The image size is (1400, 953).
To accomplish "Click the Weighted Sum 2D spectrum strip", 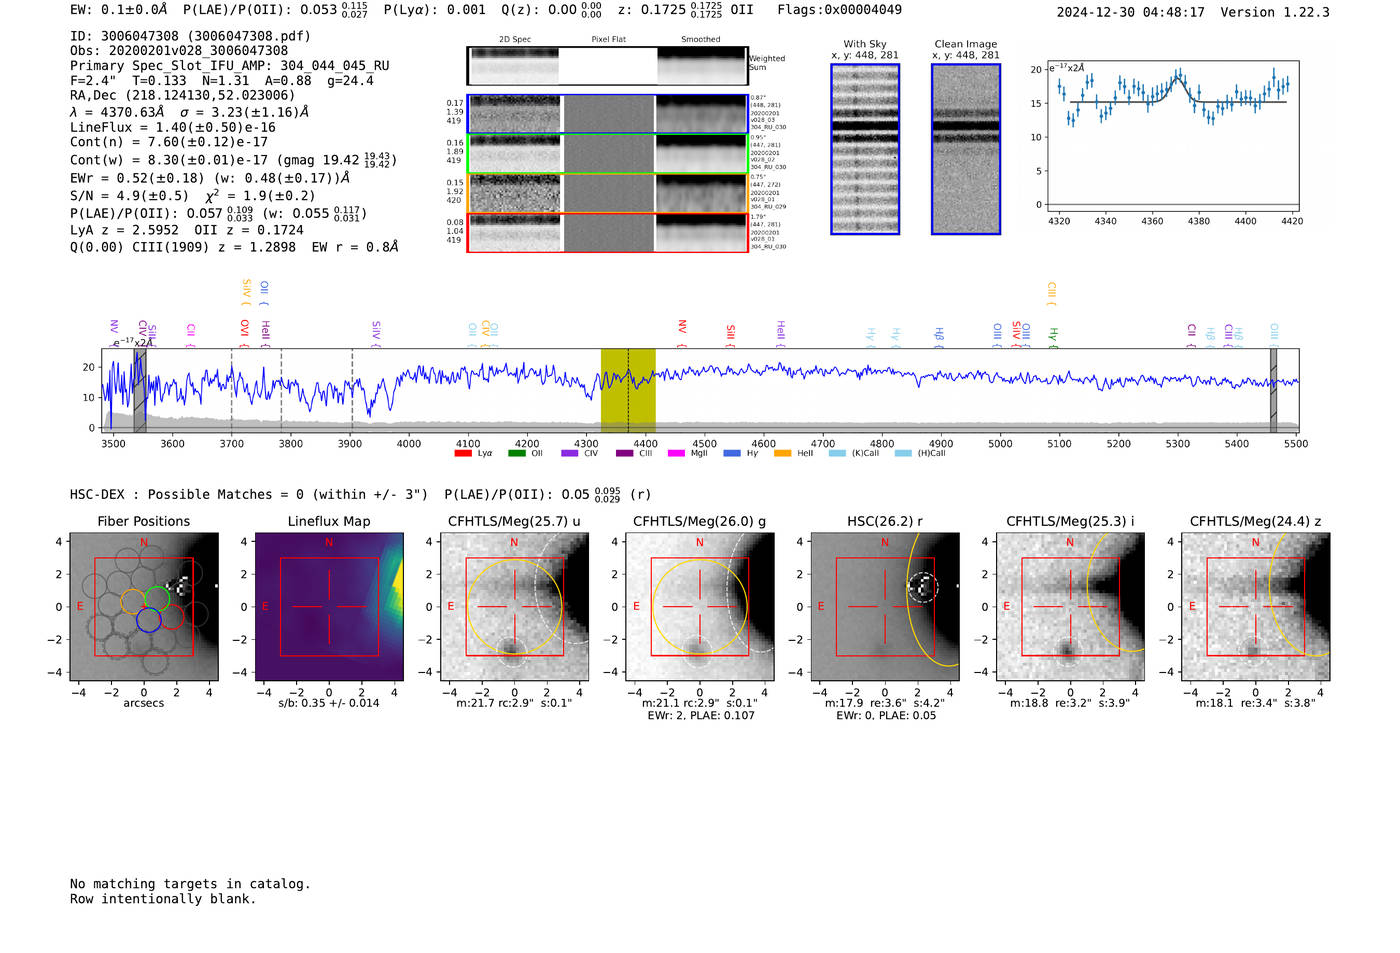I will coord(607,66).
